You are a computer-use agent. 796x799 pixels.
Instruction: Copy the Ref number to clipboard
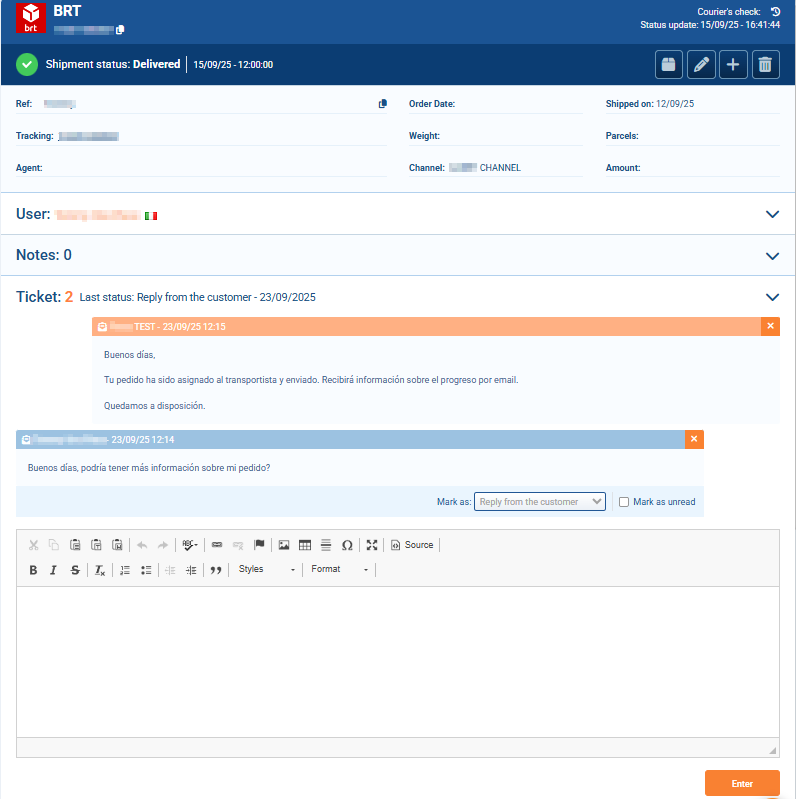click(x=383, y=104)
